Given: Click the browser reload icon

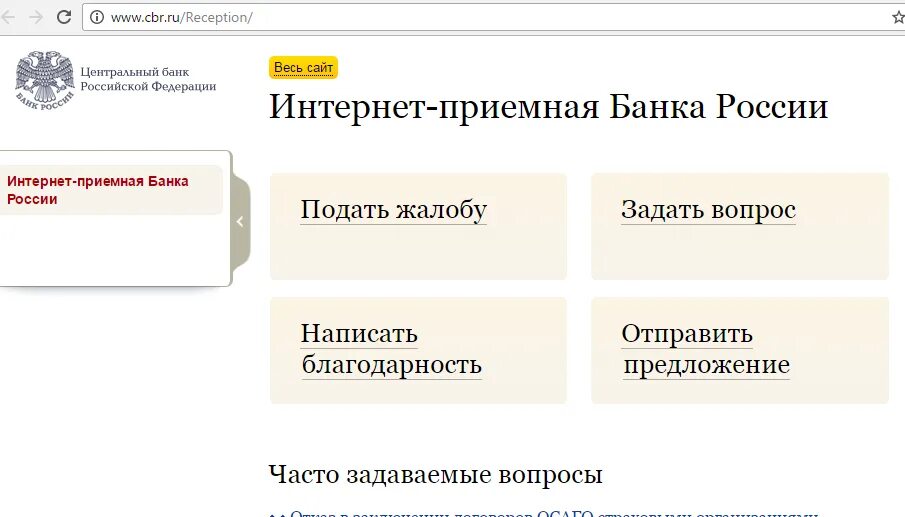Looking at the screenshot, I should tap(64, 17).
